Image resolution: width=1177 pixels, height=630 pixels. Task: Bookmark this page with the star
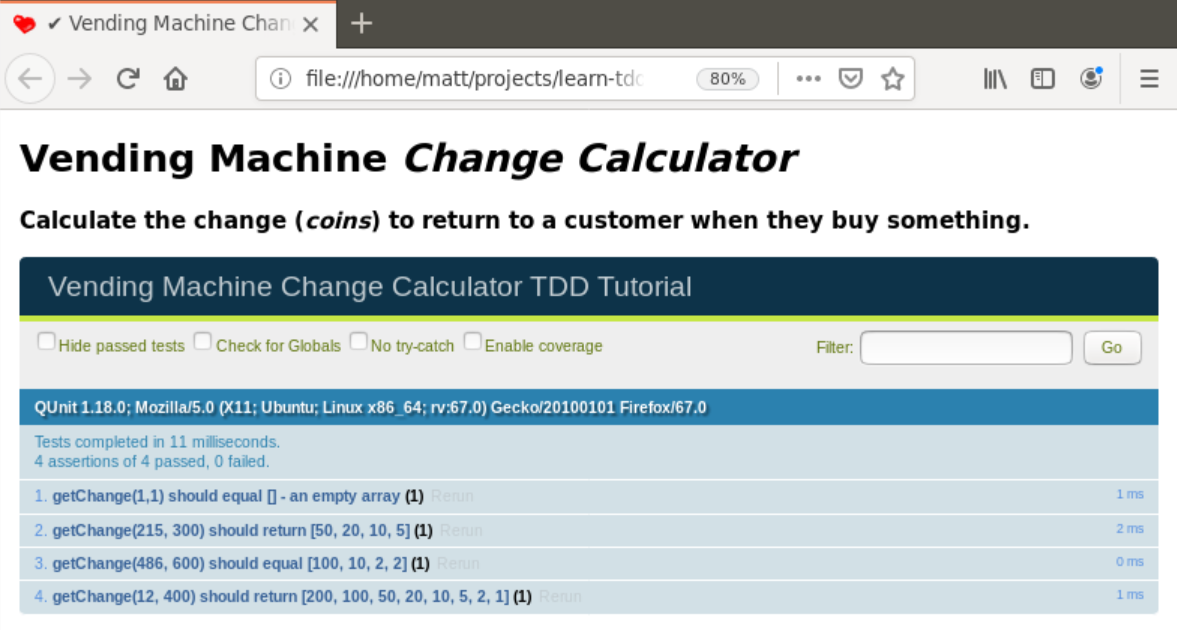[893, 78]
